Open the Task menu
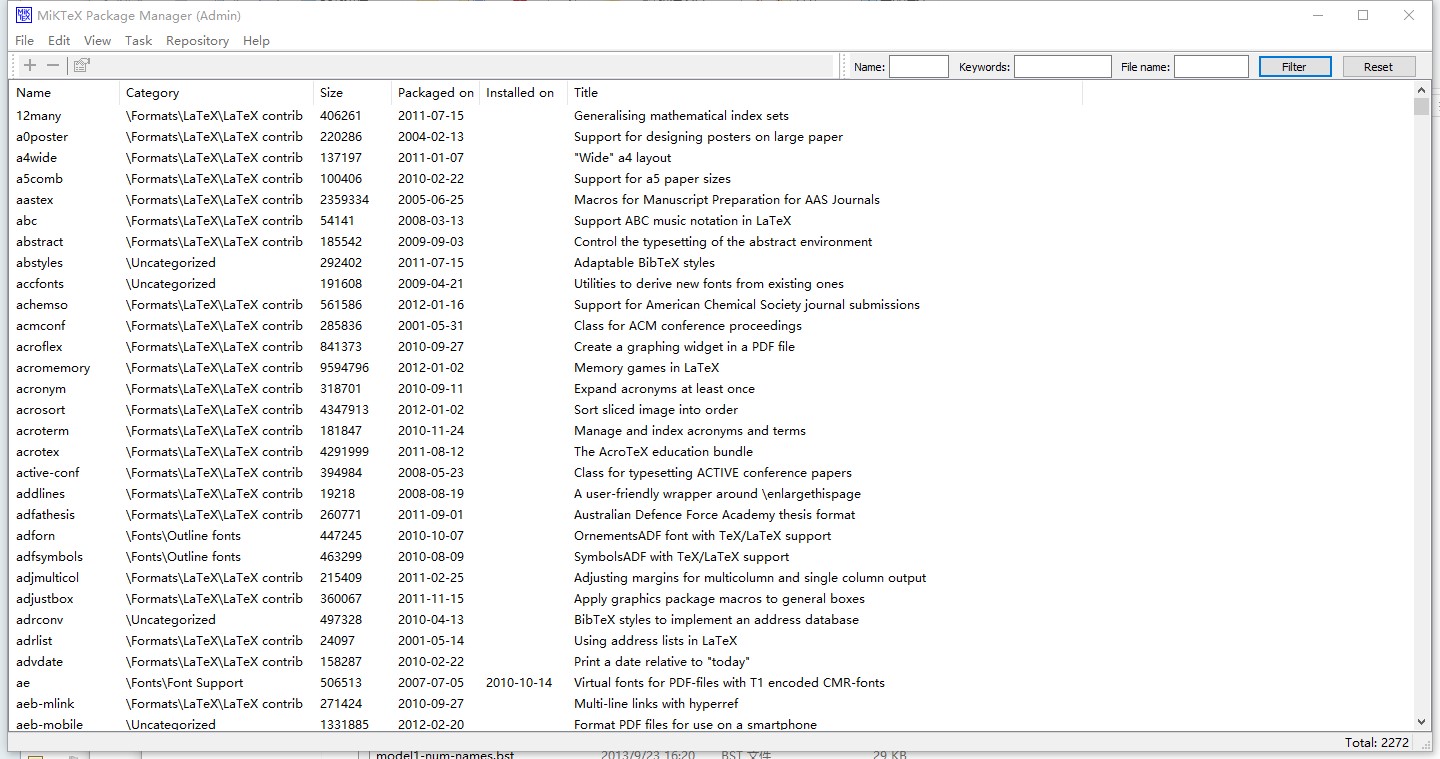 pyautogui.click(x=138, y=41)
